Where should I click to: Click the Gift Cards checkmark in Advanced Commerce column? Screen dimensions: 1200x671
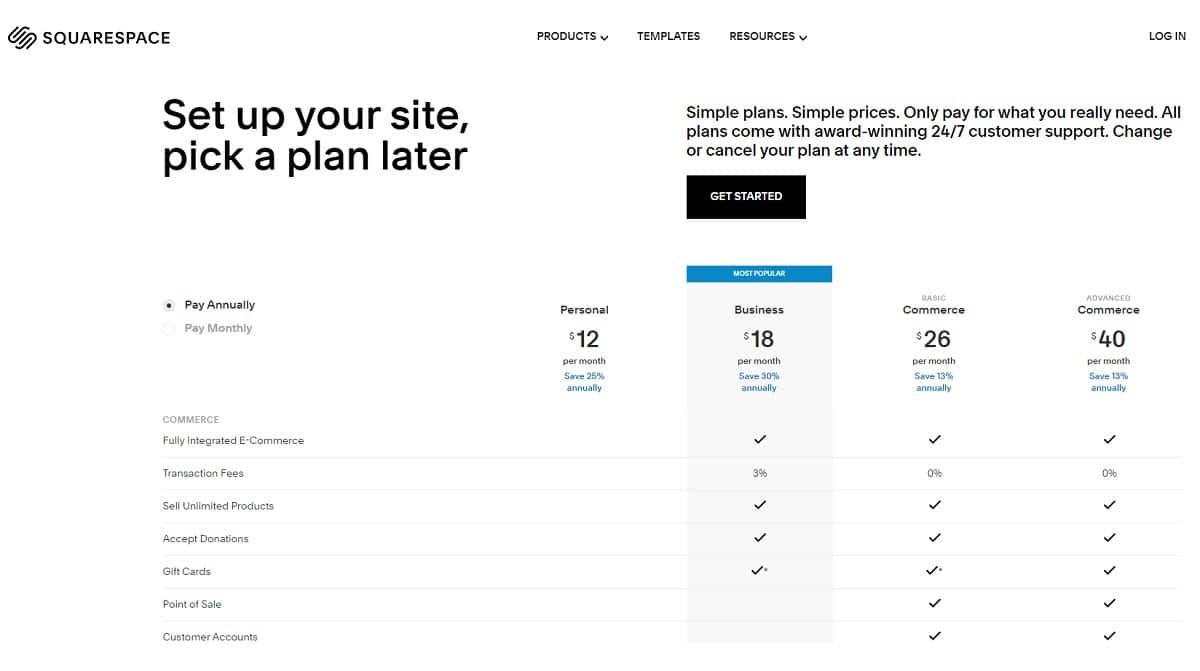pyautogui.click(x=1109, y=571)
